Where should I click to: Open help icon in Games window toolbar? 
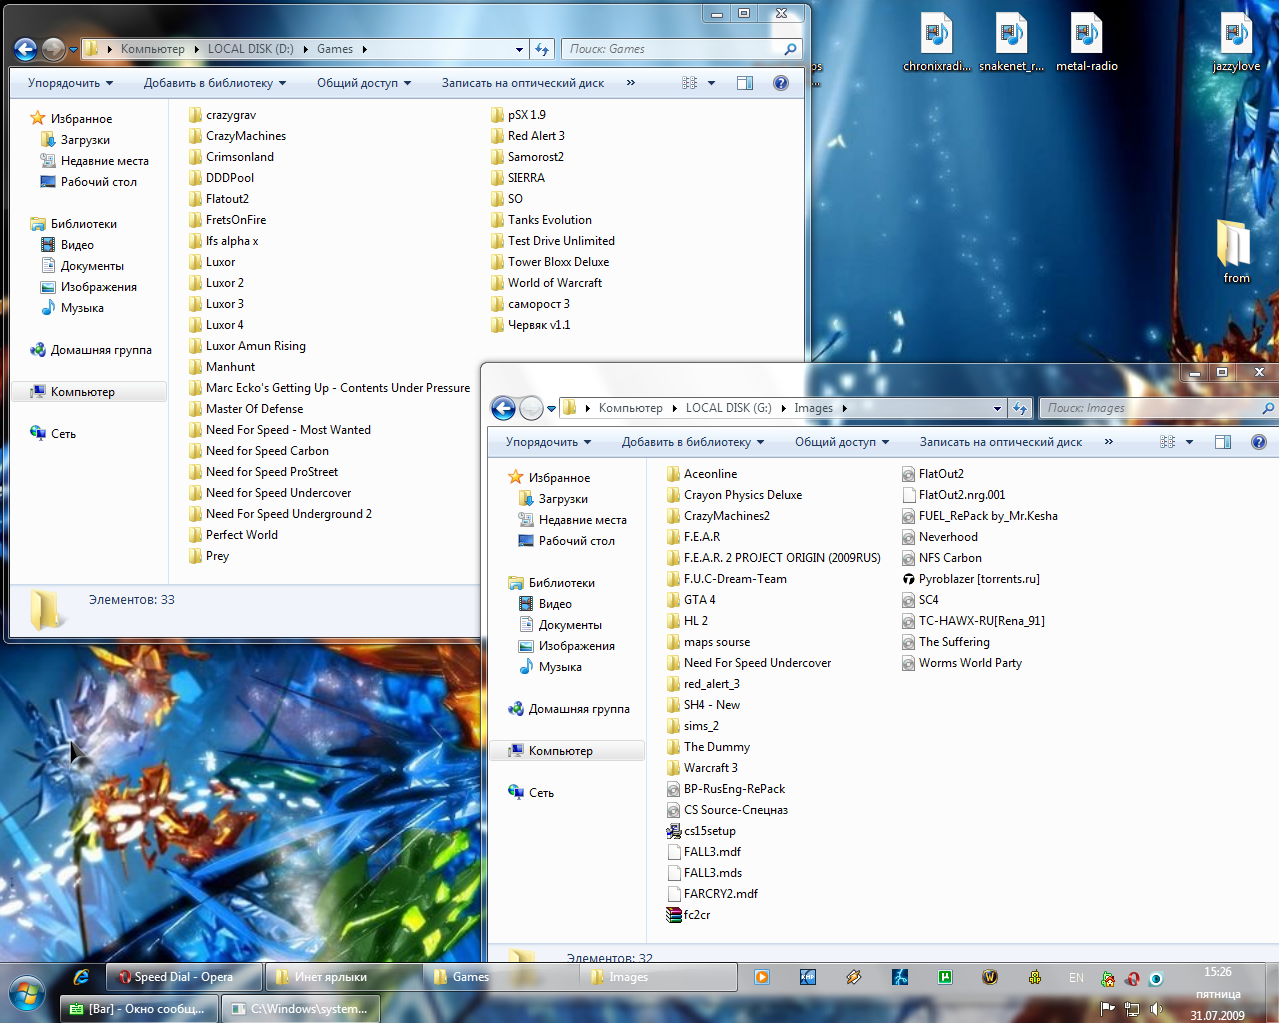coord(781,83)
